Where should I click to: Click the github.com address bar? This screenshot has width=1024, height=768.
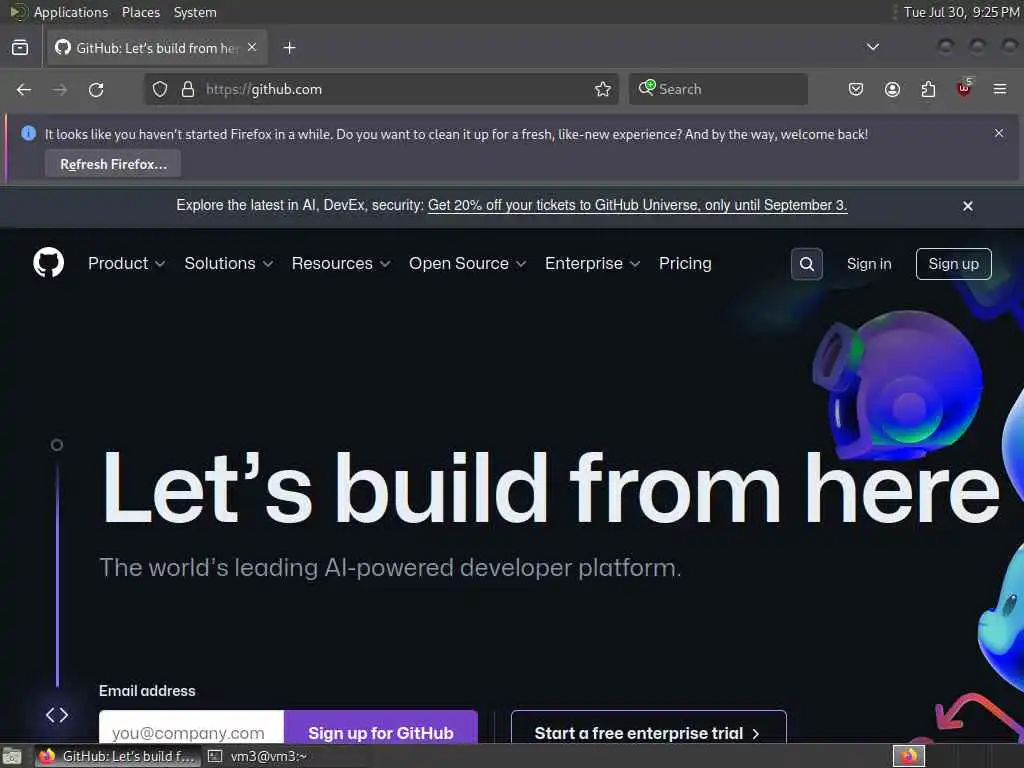point(381,89)
